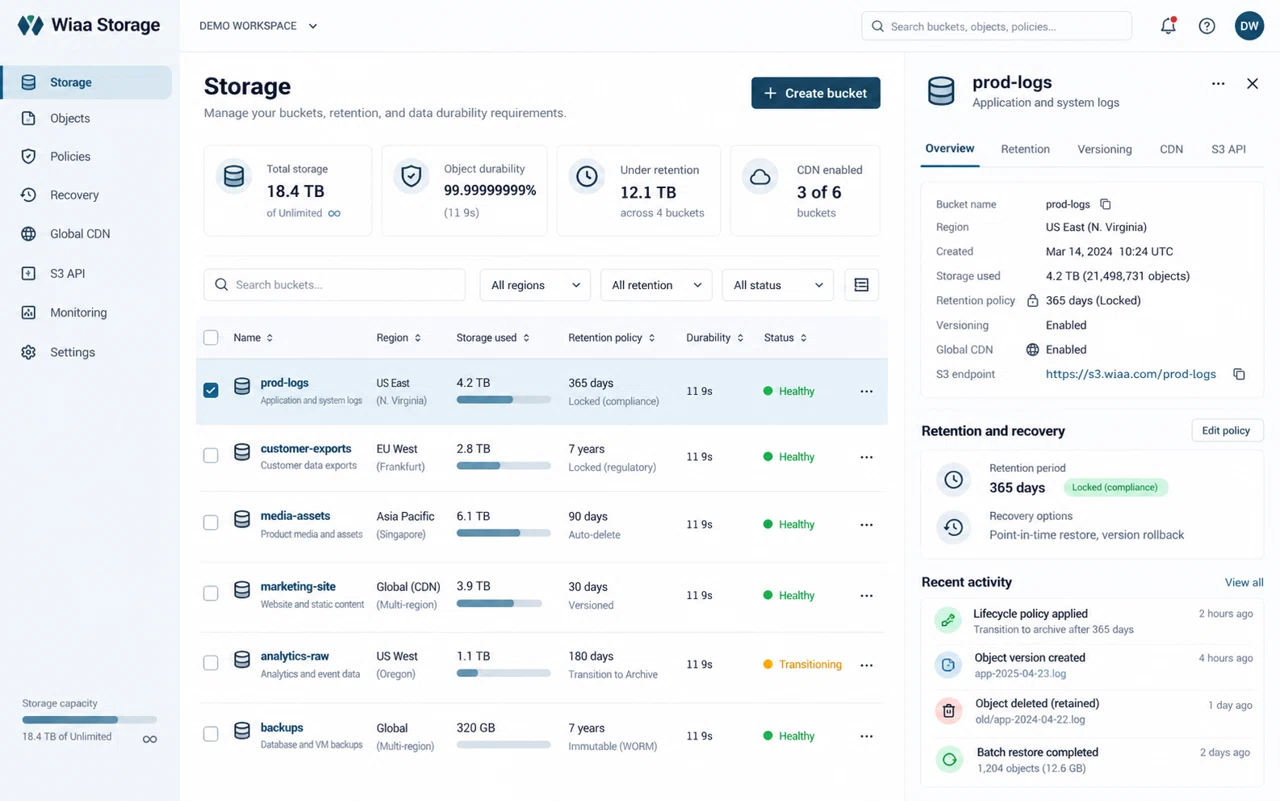Open the DW user avatar
This screenshot has height=801, width=1280.
[1249, 26]
